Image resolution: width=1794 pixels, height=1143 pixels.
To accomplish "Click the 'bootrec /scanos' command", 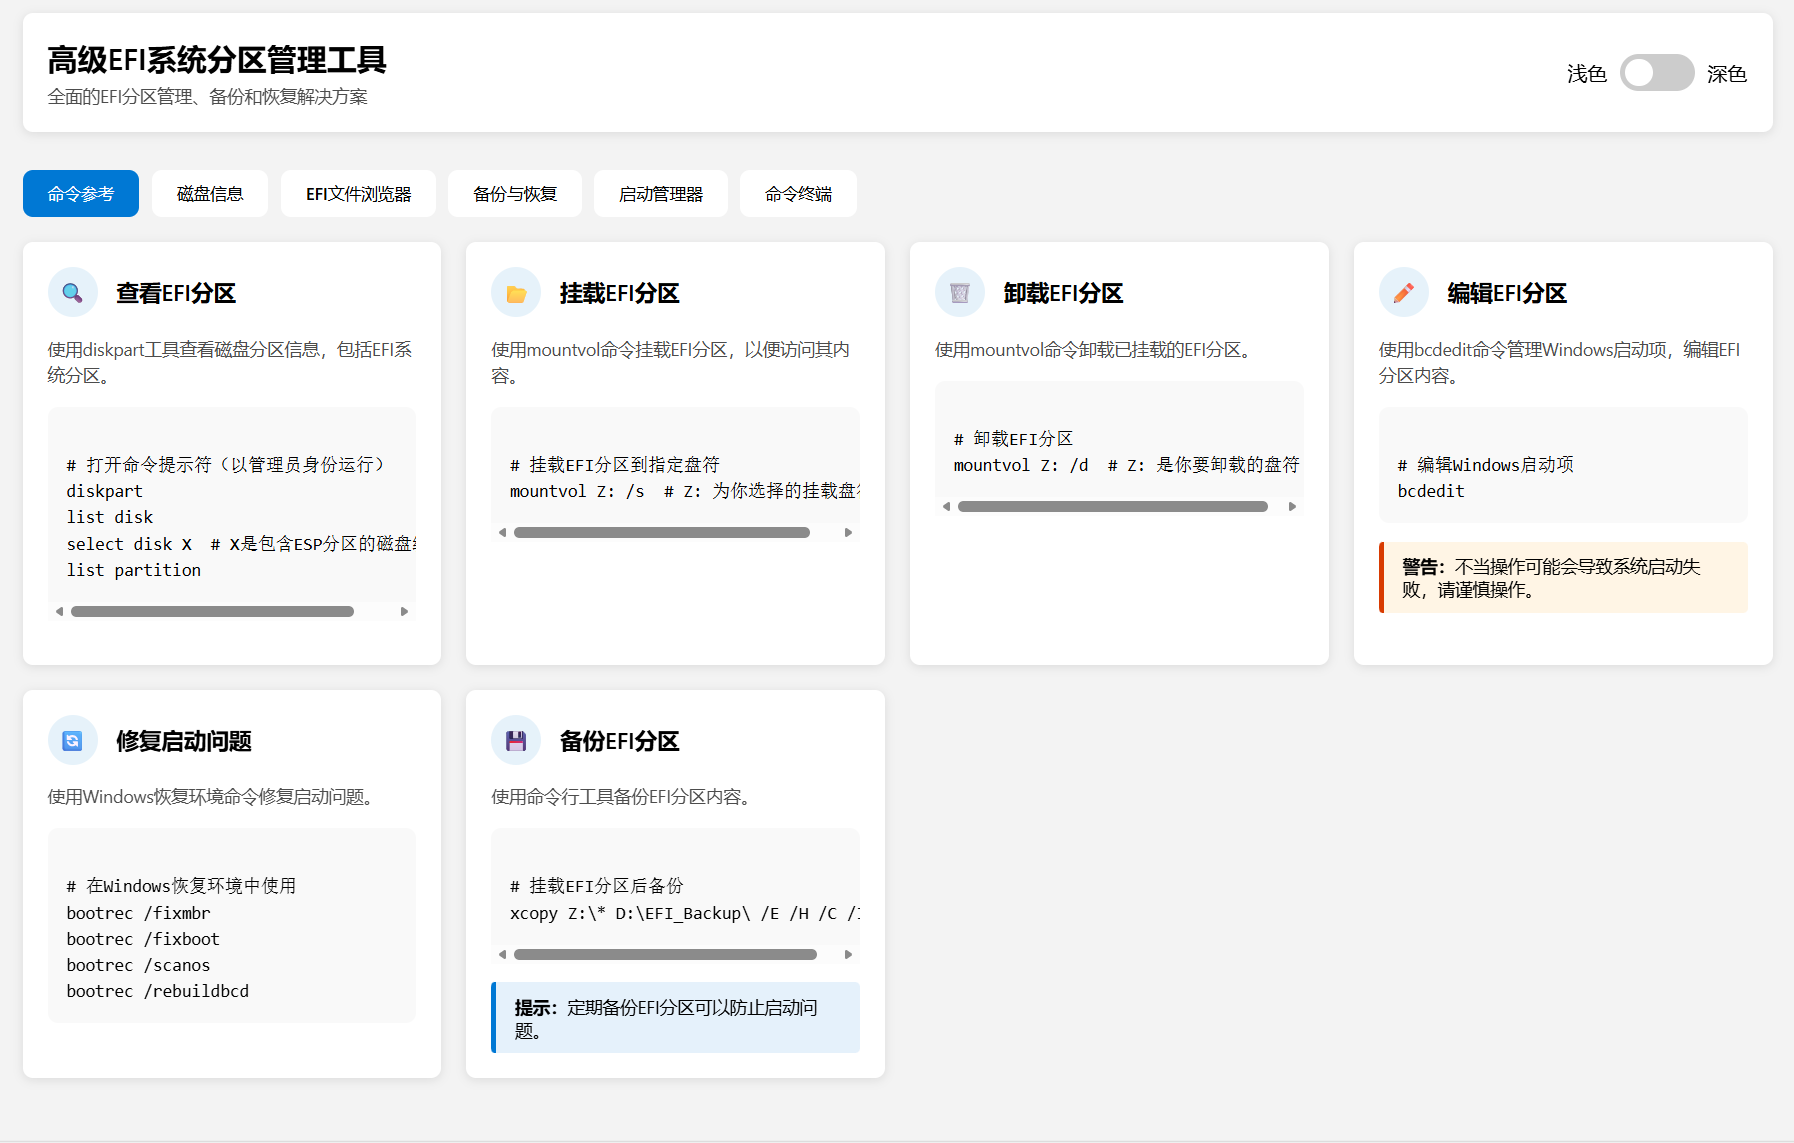I will pos(139,965).
